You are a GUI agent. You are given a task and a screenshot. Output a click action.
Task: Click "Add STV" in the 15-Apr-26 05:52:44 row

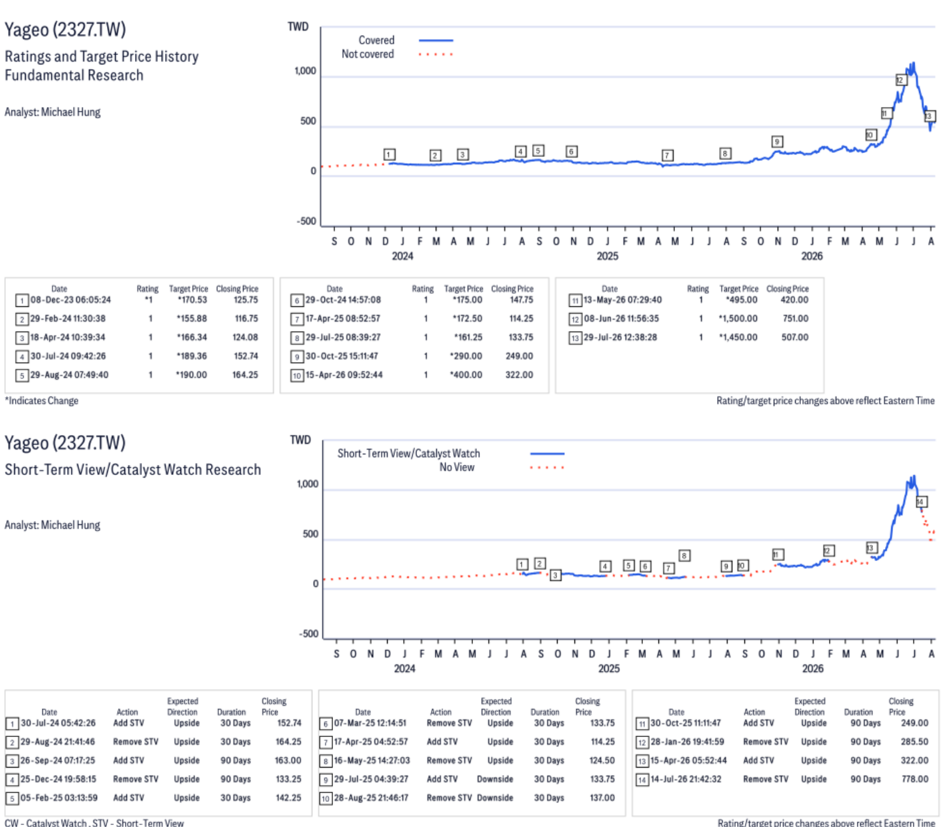759,760
